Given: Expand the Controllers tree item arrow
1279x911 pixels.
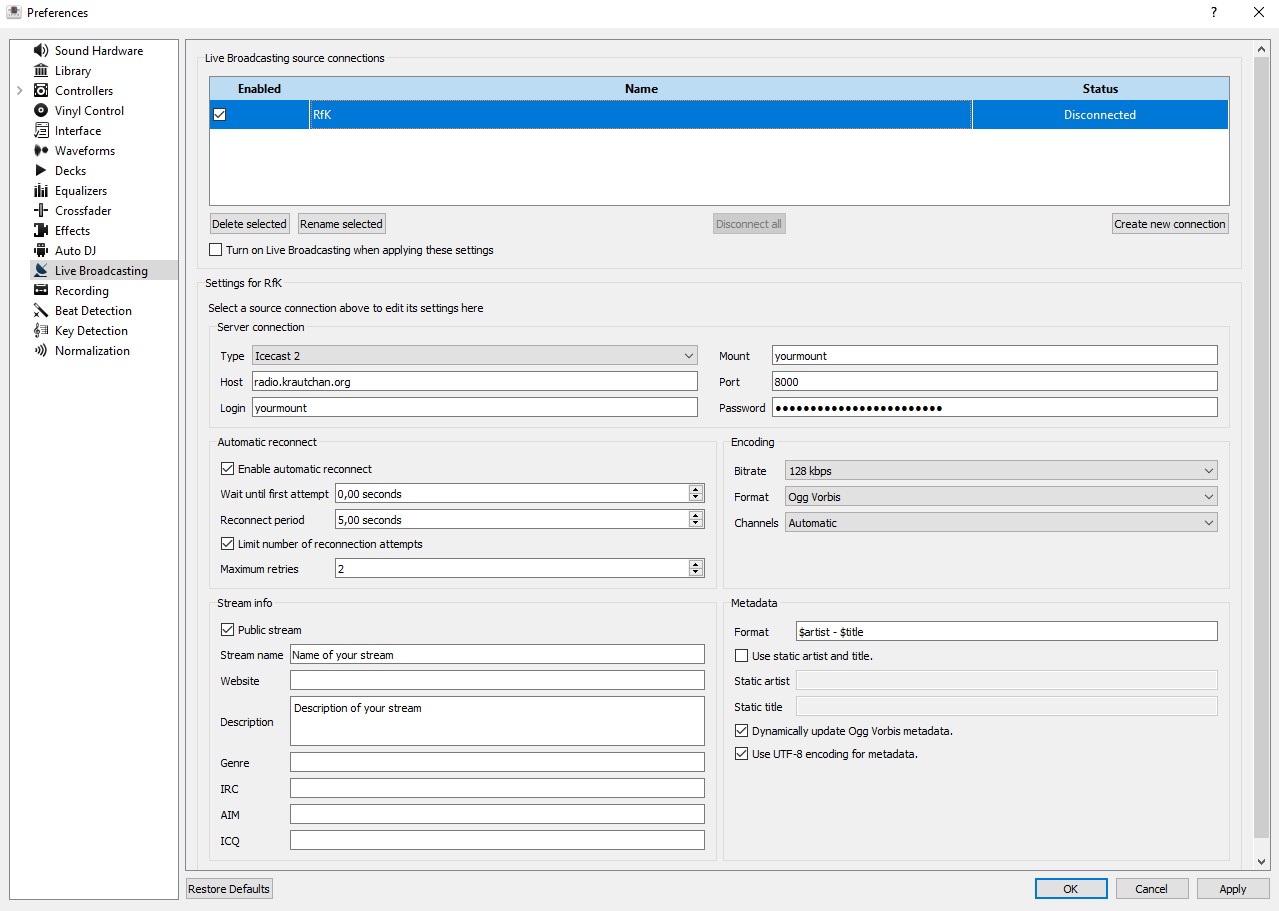Looking at the screenshot, I should click(x=19, y=91).
